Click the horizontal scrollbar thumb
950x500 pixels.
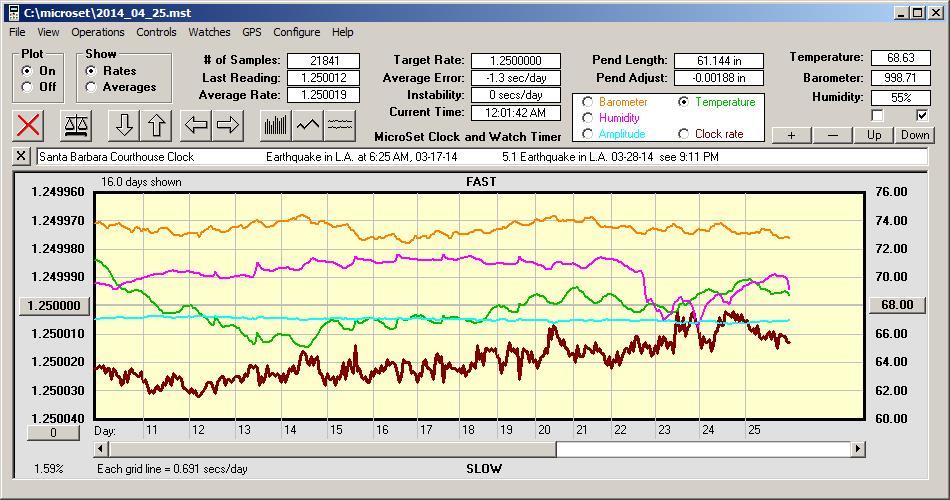333,449
